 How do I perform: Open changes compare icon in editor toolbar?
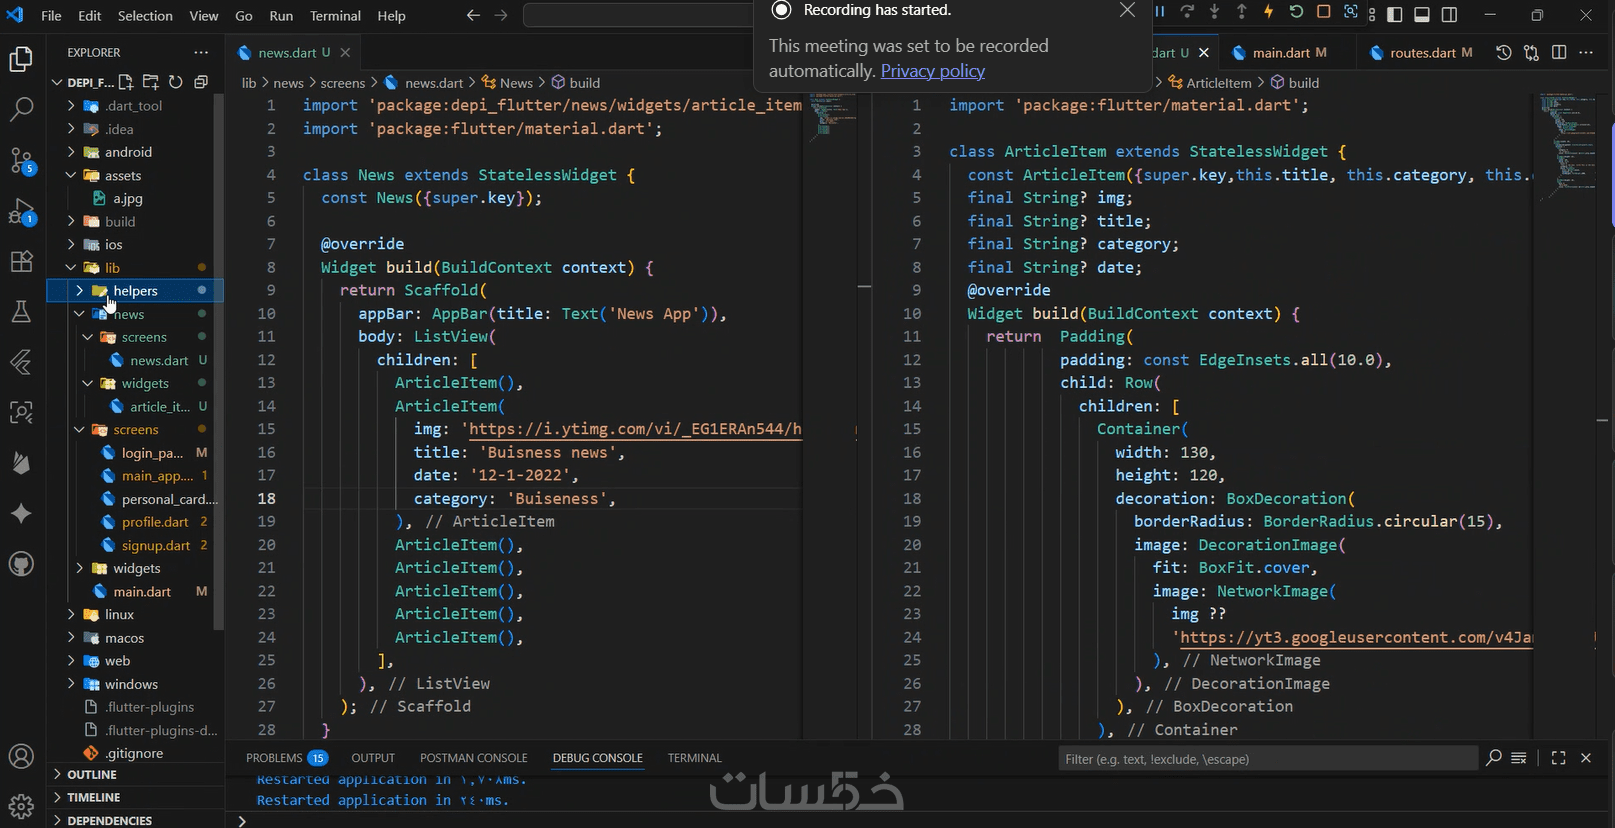pos(1531,53)
